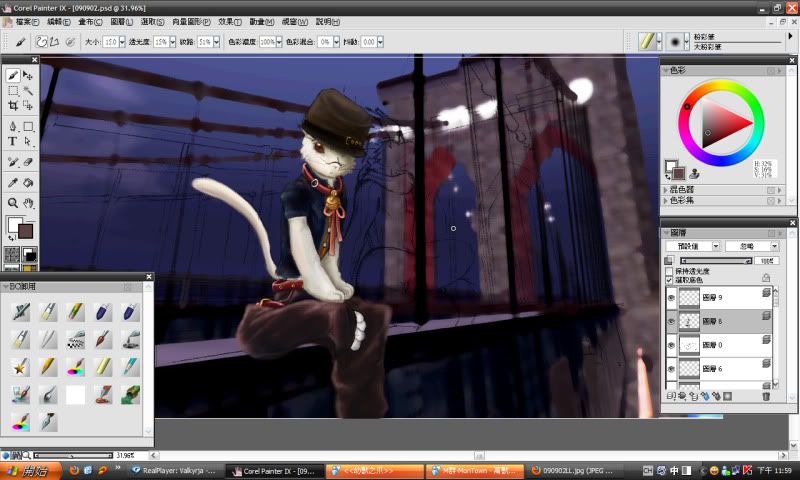Click the zoom slider below the canvas
800x480 pixels.
click(x=73, y=455)
